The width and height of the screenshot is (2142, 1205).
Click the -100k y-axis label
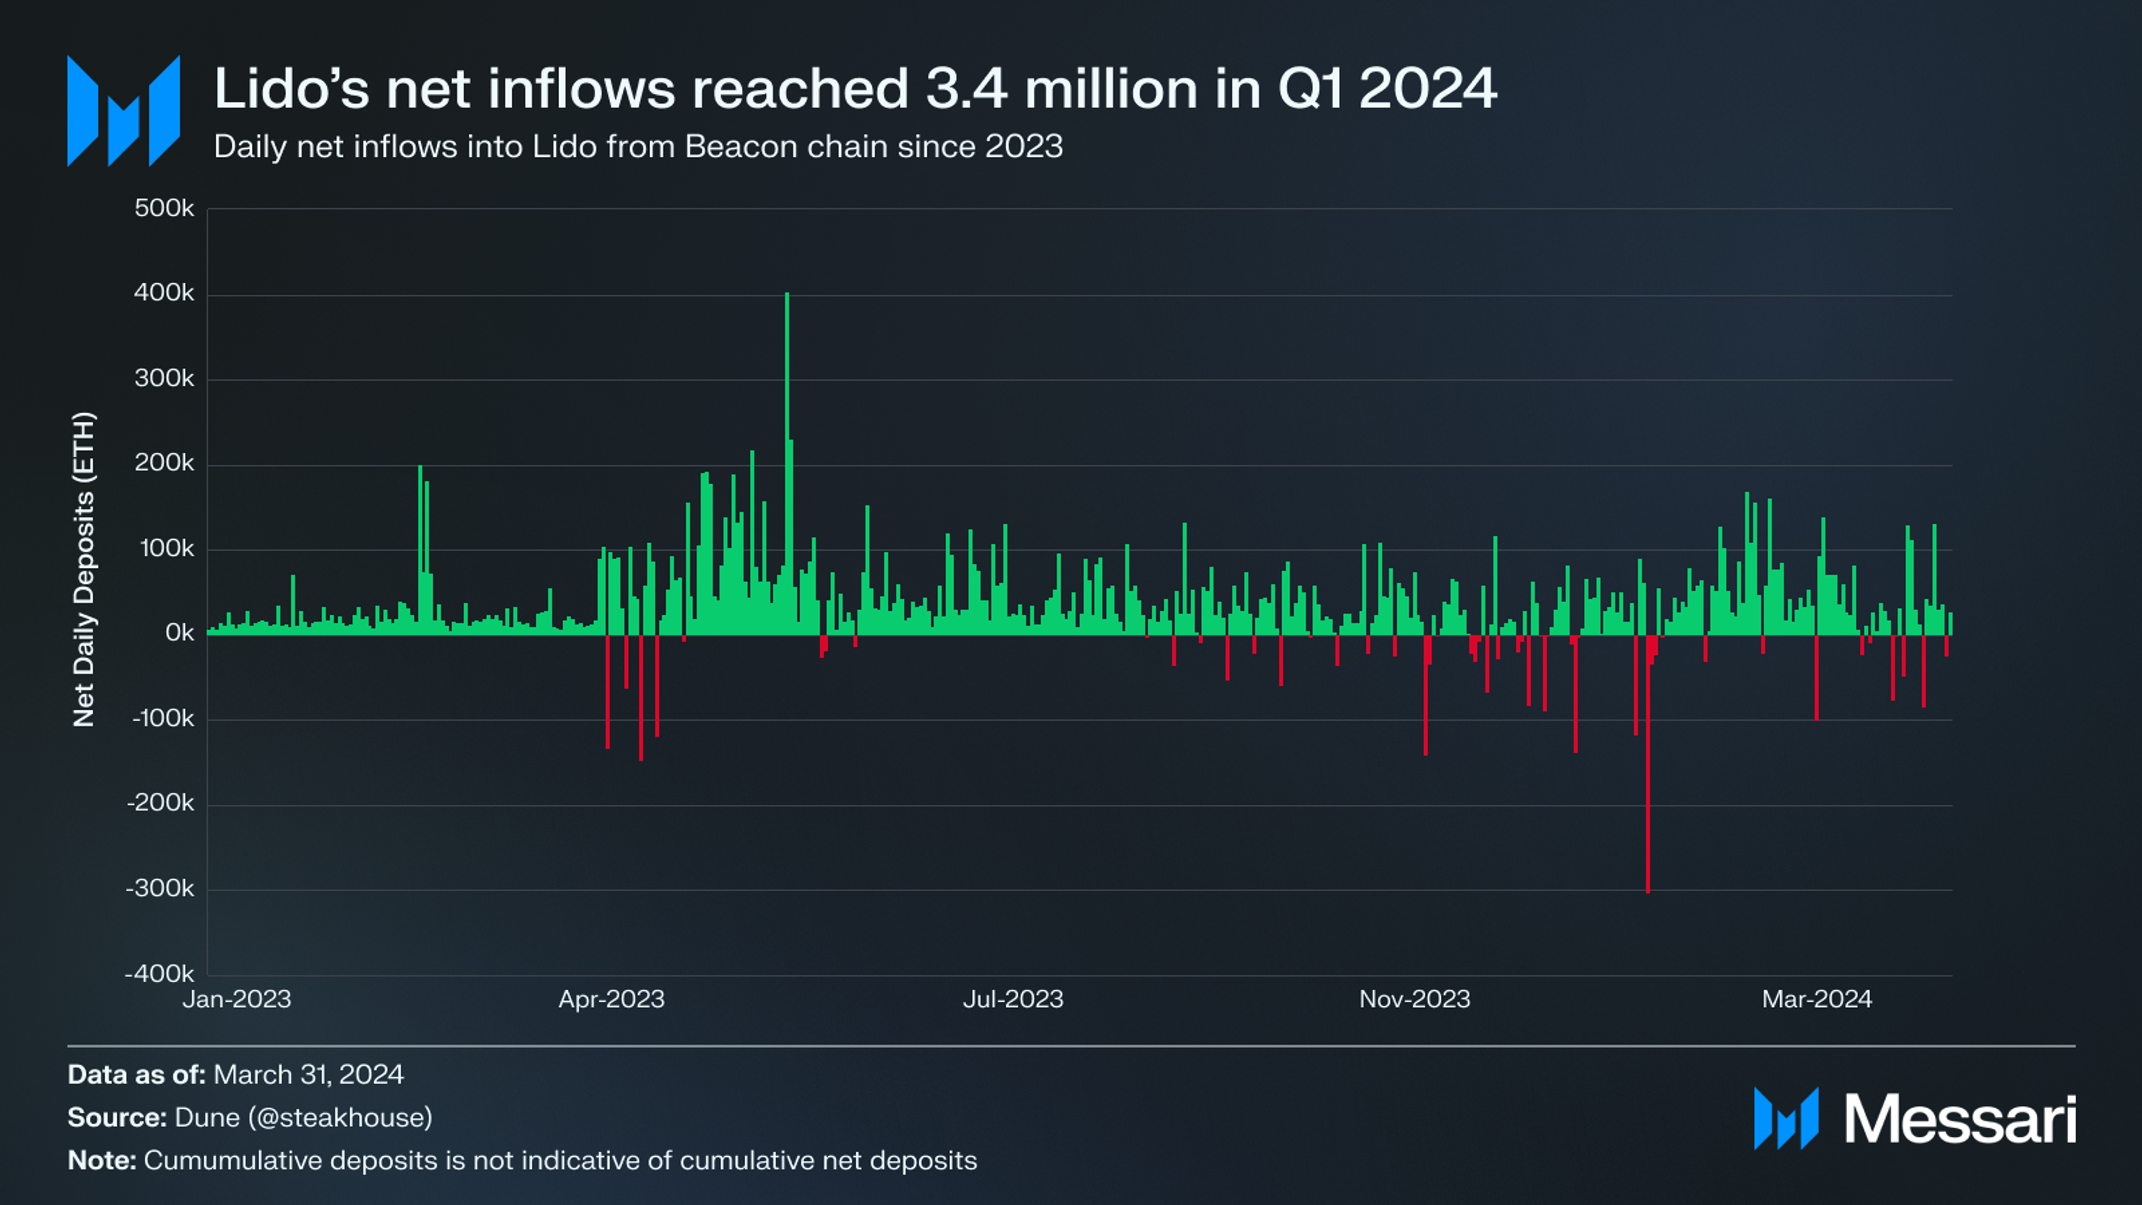click(x=161, y=718)
